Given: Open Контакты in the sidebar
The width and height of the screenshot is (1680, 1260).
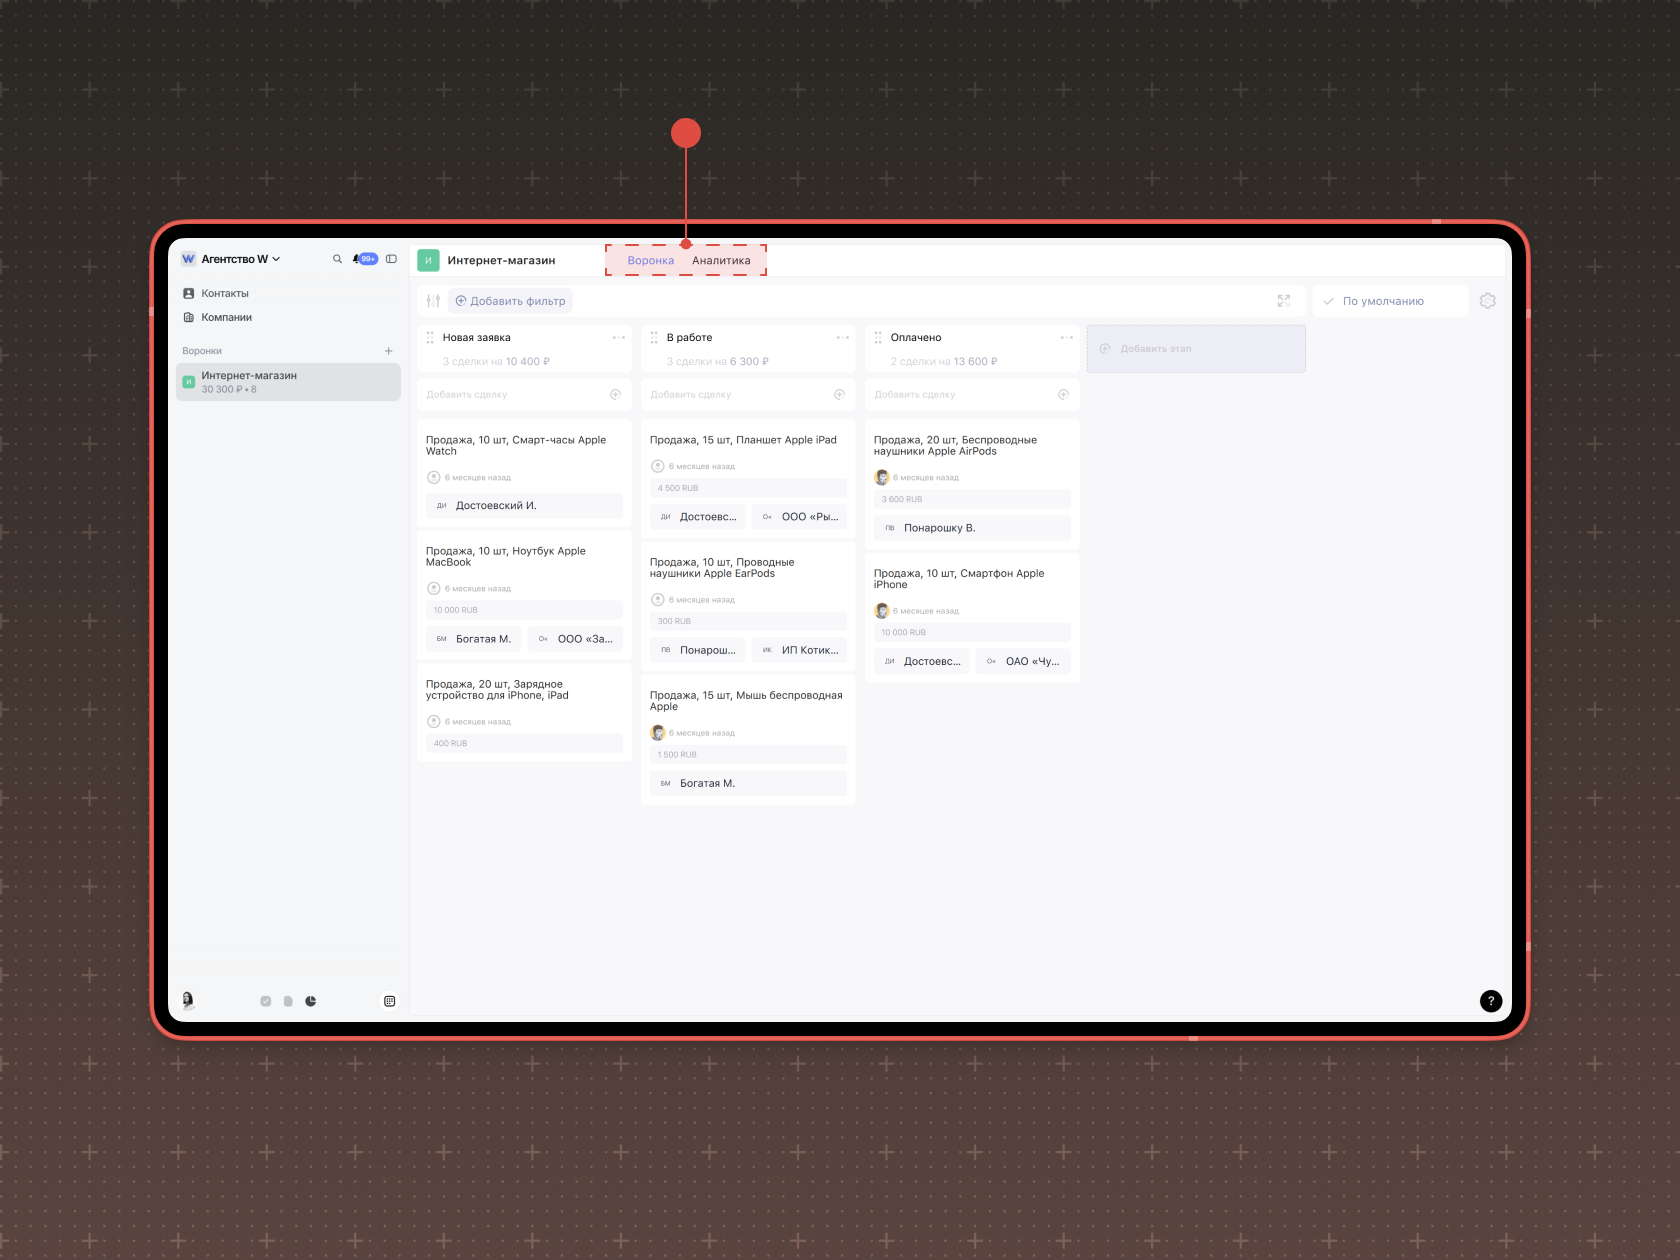Looking at the screenshot, I should pyautogui.click(x=216, y=293).
